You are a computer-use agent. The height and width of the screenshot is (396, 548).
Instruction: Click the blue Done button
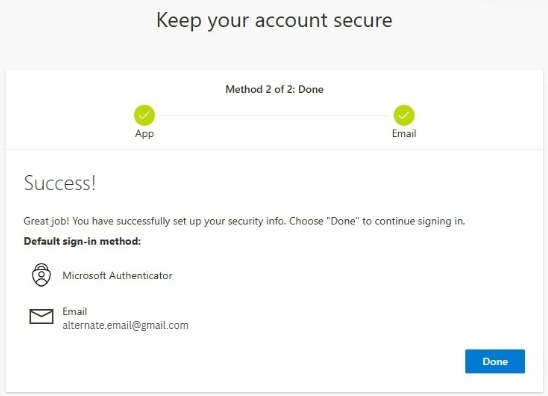[x=495, y=361]
